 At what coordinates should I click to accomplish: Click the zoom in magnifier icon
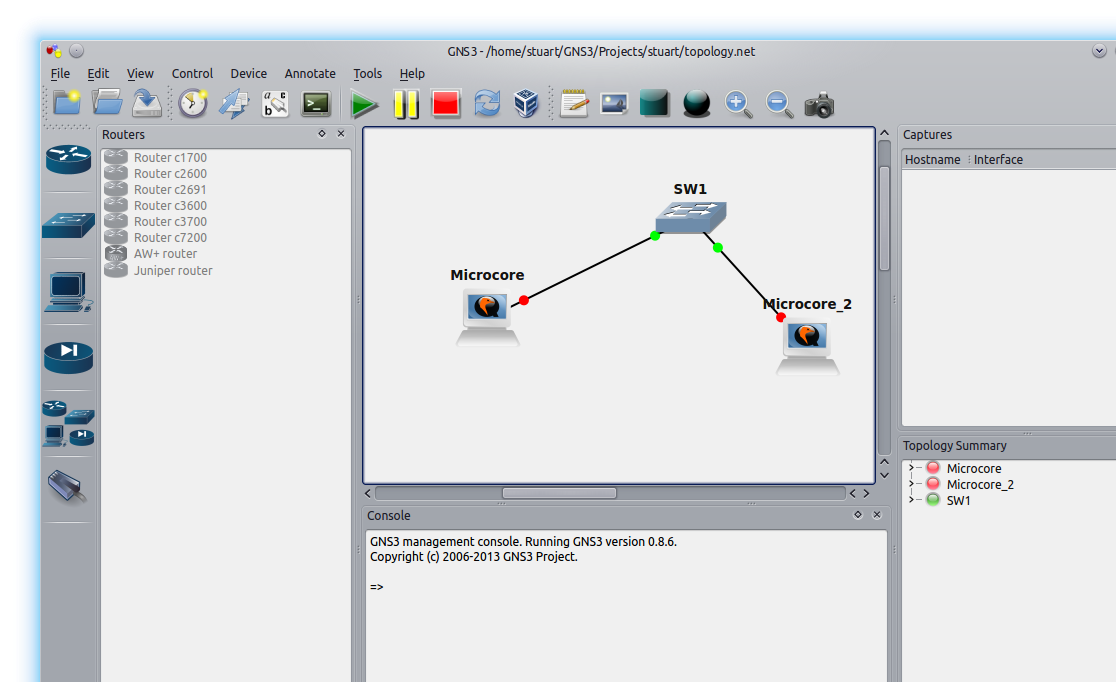(738, 104)
